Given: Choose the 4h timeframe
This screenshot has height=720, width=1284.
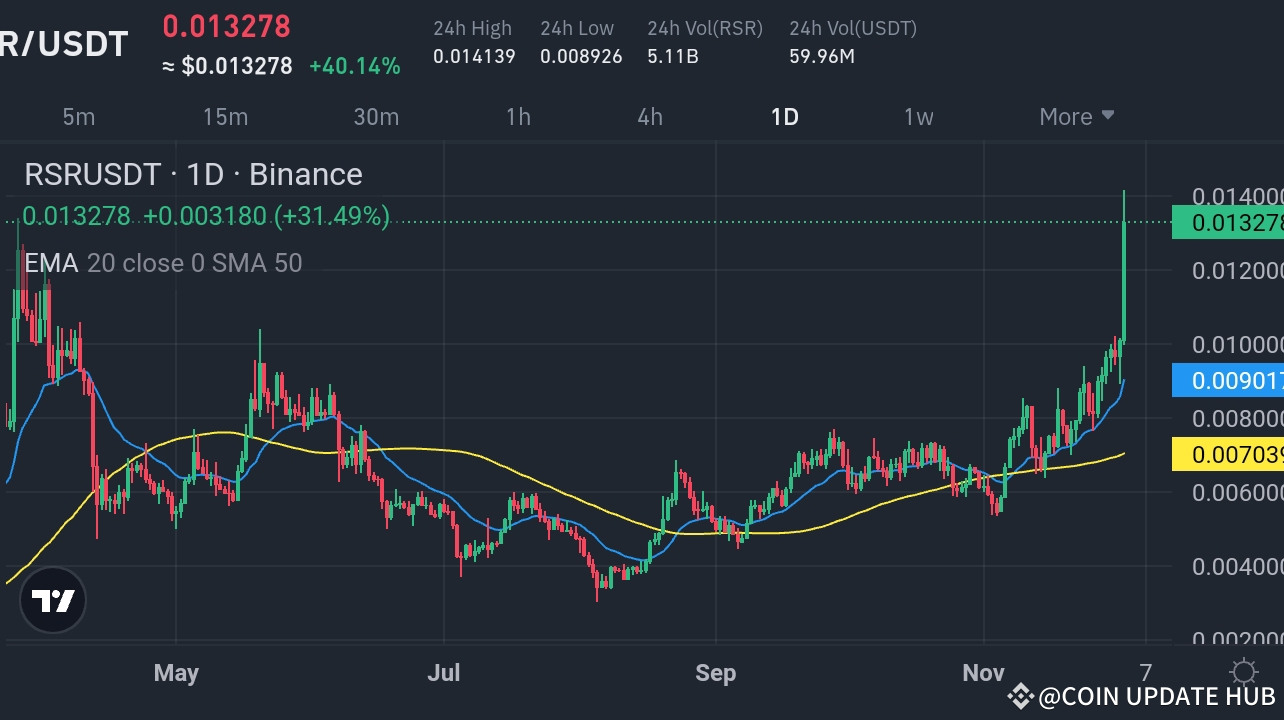Looking at the screenshot, I should (648, 116).
